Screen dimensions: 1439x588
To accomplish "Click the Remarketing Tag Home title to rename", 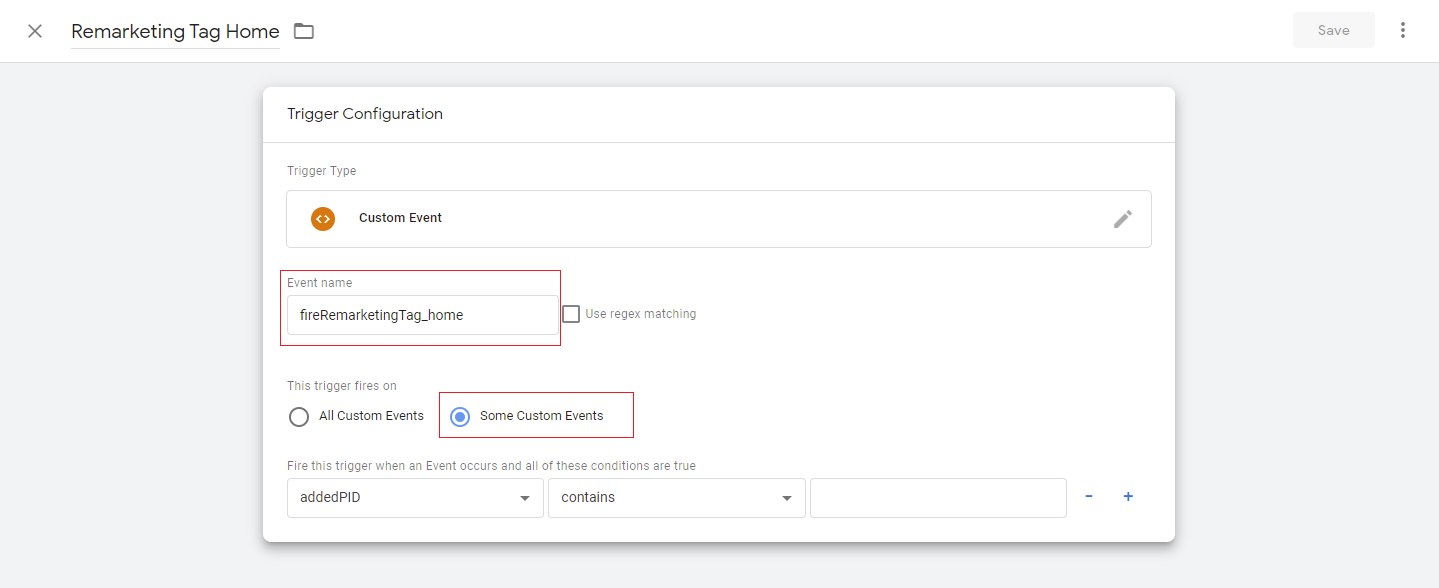I will pos(175,31).
